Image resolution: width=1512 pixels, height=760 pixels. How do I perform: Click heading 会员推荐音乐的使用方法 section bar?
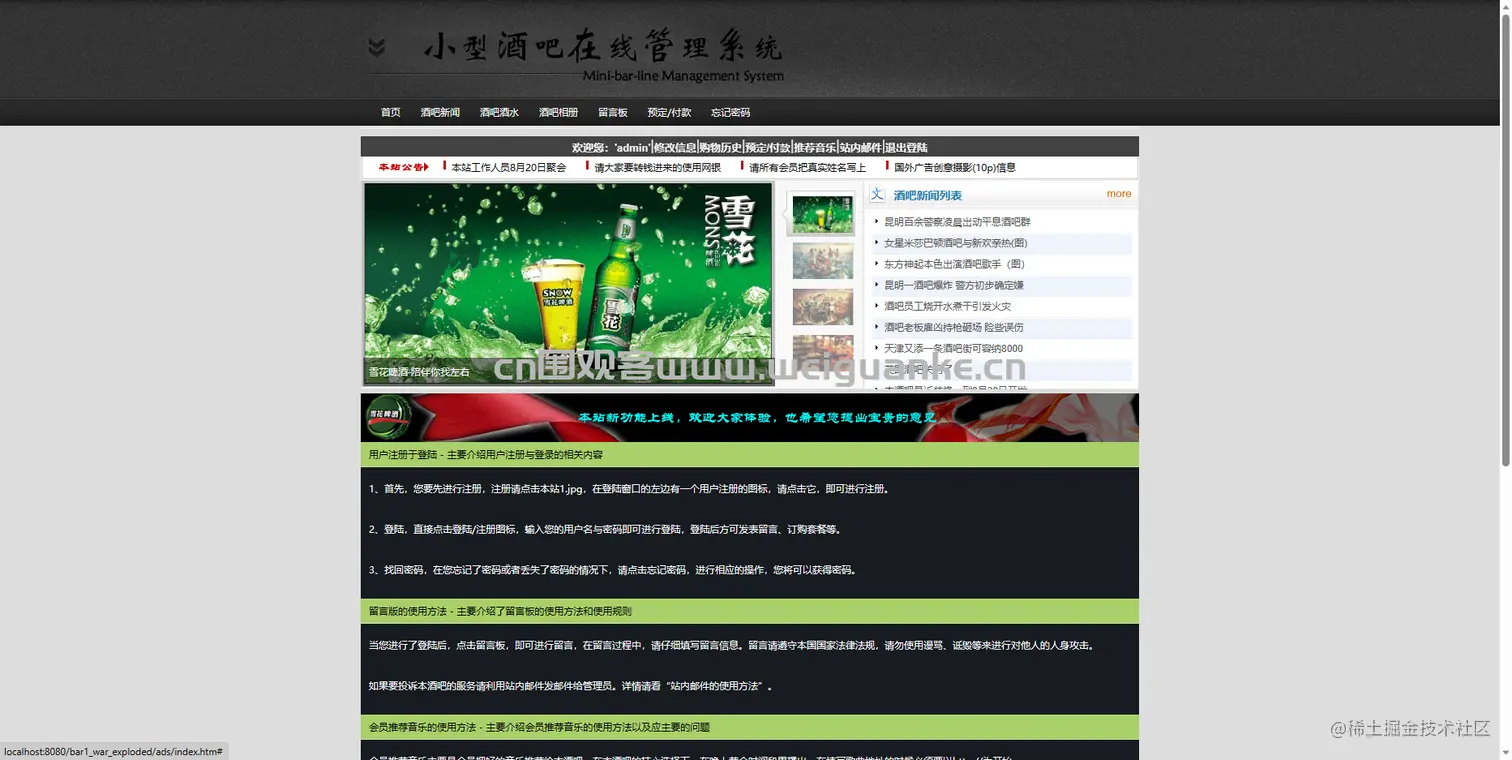point(750,727)
